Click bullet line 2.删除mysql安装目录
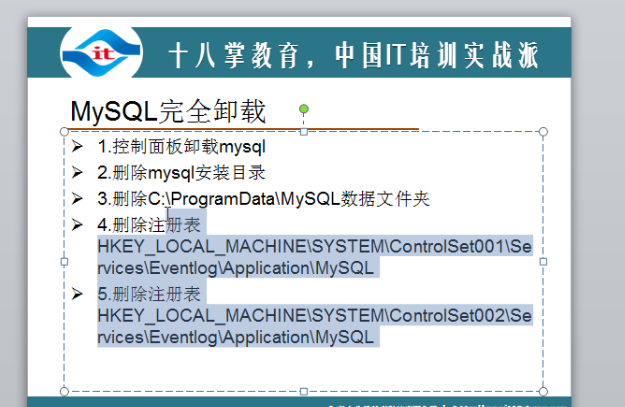 pos(181,173)
